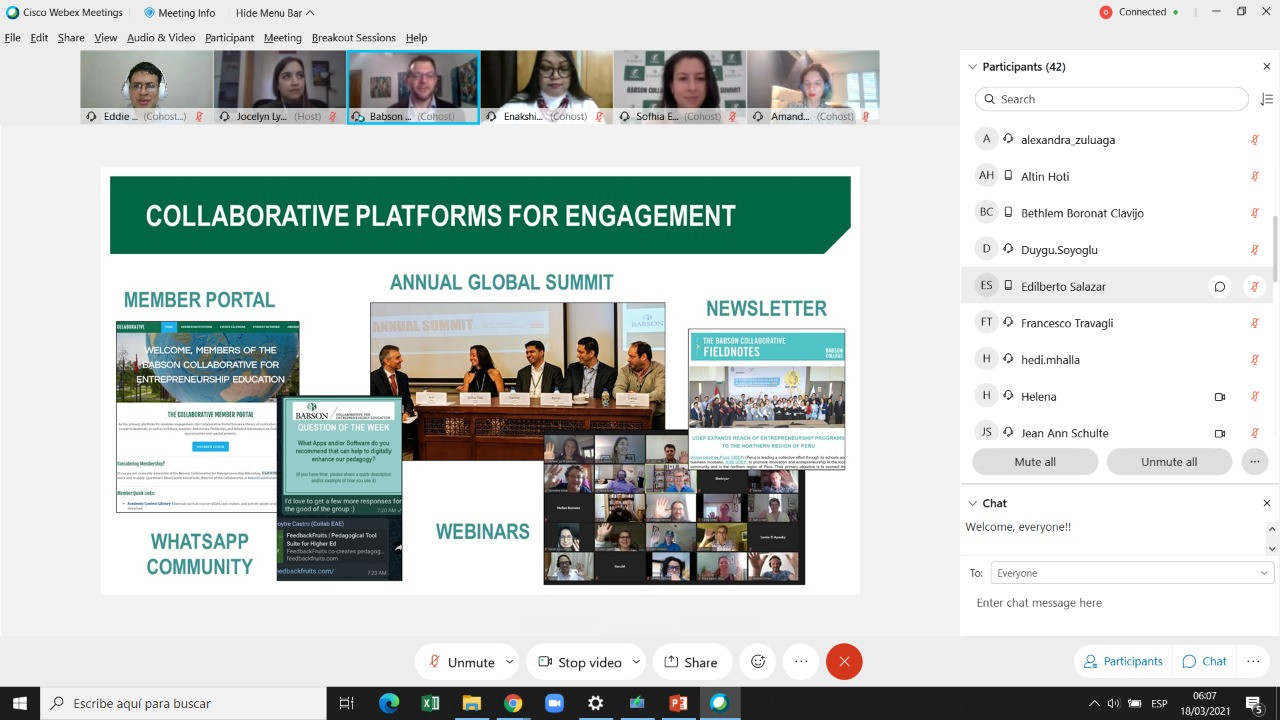Open Zoom app in taskbar
The width and height of the screenshot is (1280, 720).
point(554,703)
